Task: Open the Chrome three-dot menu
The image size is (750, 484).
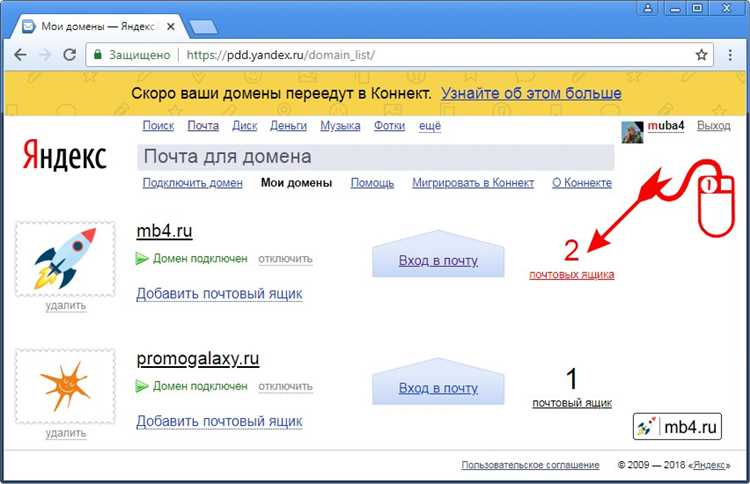Action: (730, 55)
